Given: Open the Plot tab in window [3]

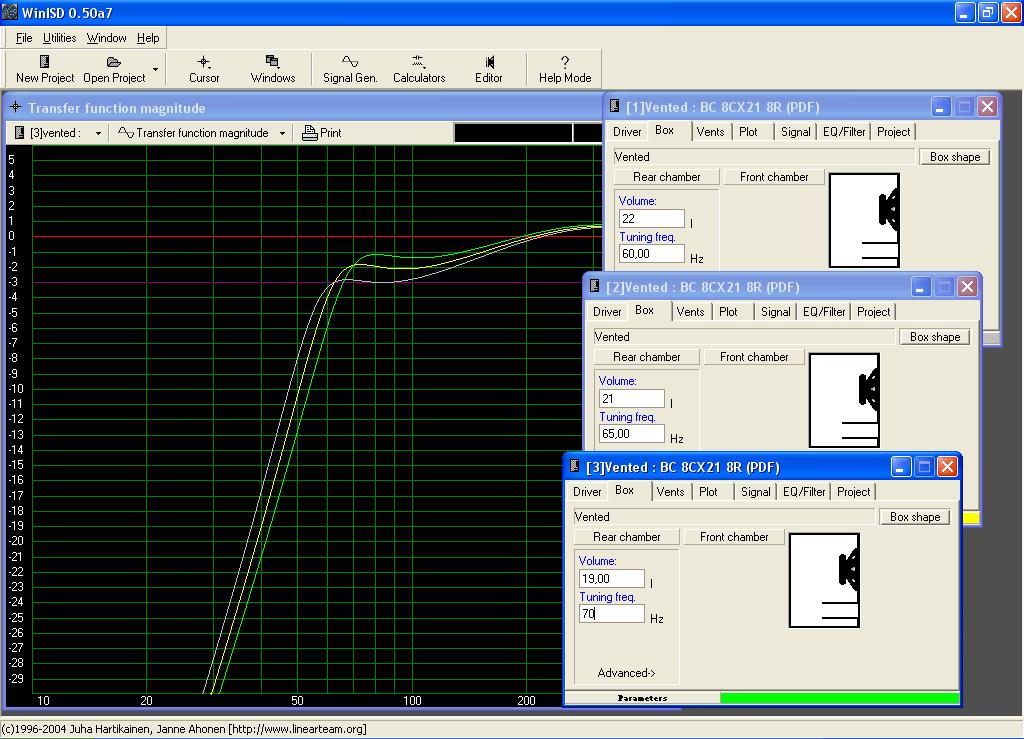Looking at the screenshot, I should [x=708, y=492].
